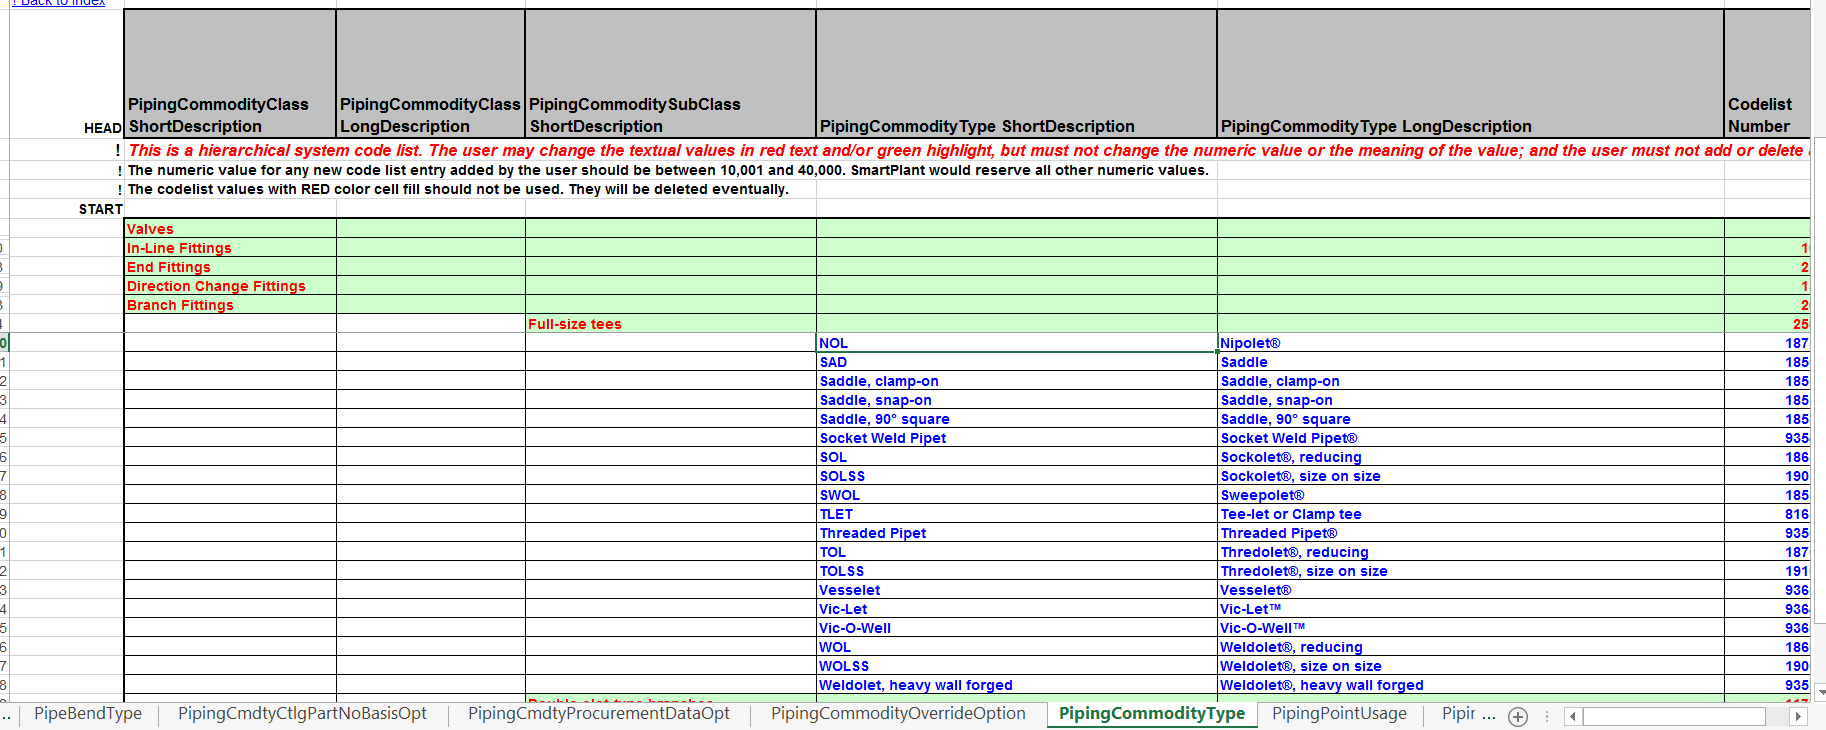Click the Saddle, clamp-on short description cell

coord(1017,381)
